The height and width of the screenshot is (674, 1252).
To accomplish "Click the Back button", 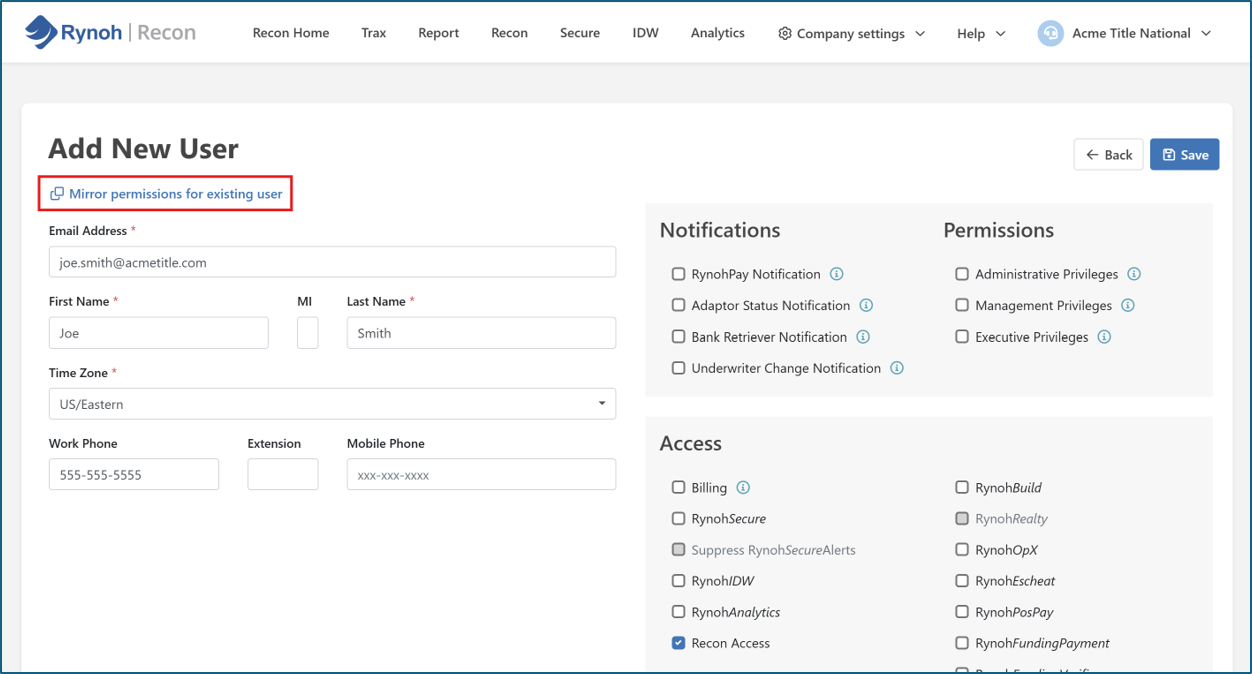I will [1108, 154].
